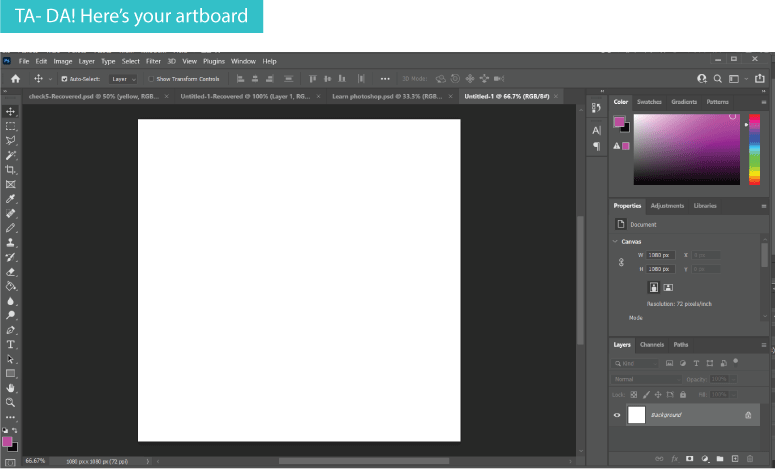Switch to the Channels tab

[651, 345]
